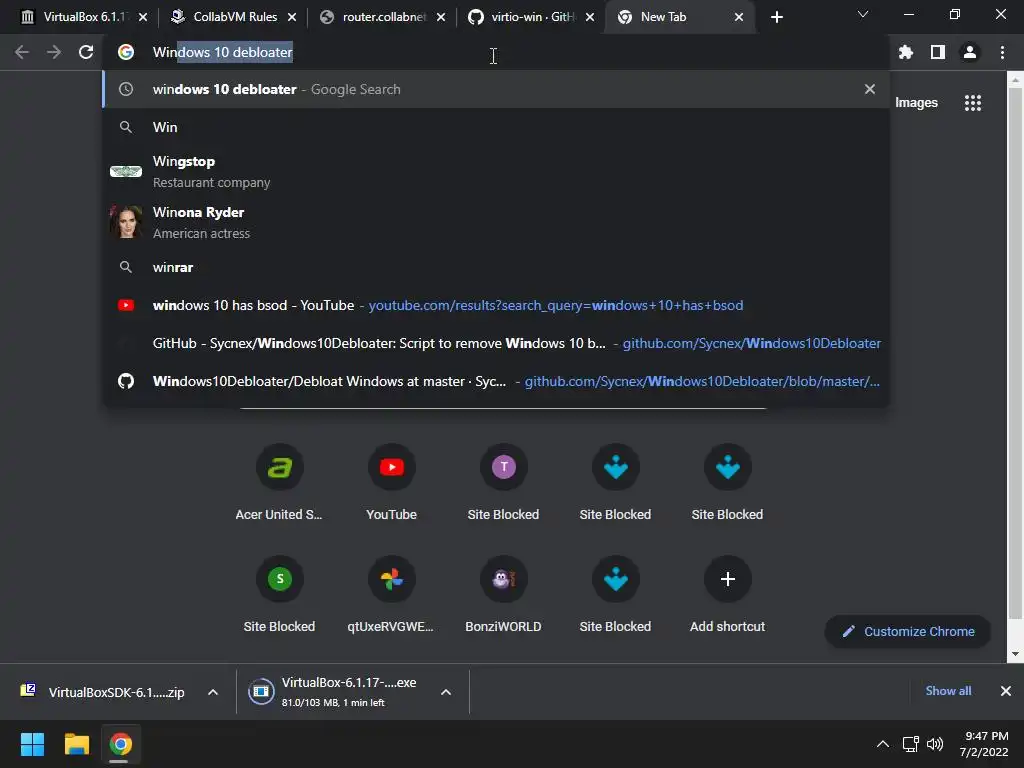Viewport: 1024px width, 768px height.
Task: Open clock showing 9:47 PM
Action: point(984,744)
